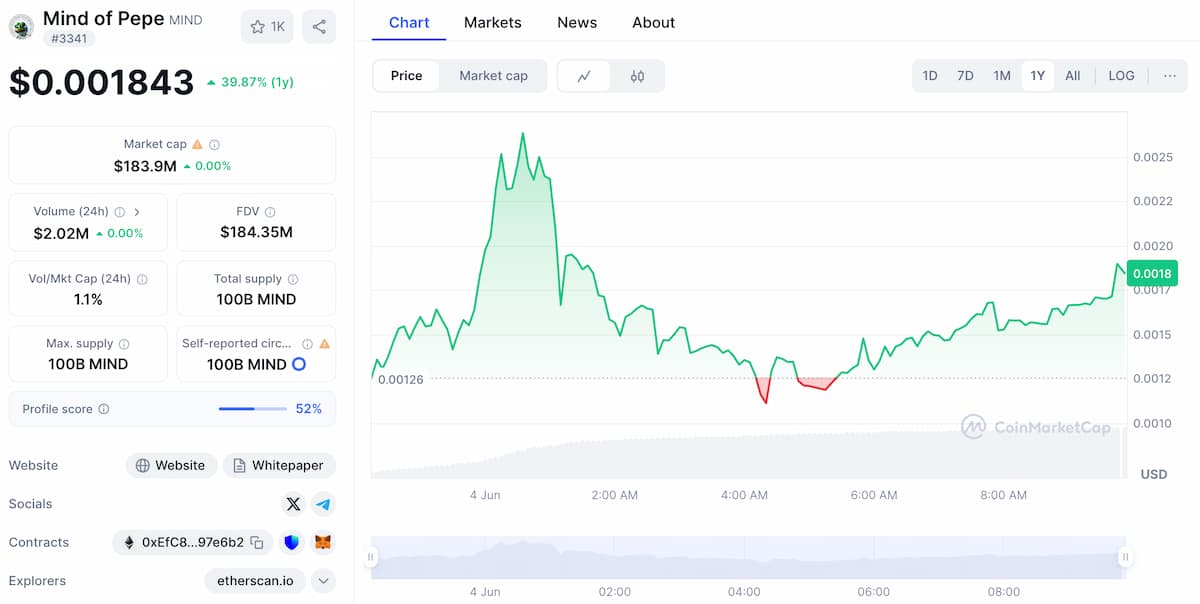The height and width of the screenshot is (604, 1200).
Task: Open the Whitepaper link
Action: point(279,465)
